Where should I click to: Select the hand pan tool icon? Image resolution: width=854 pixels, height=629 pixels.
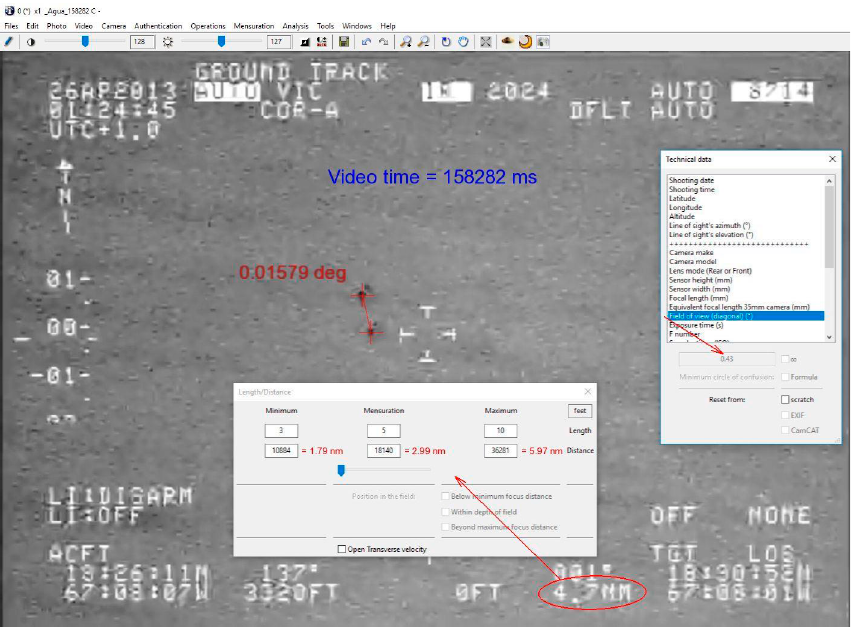pos(464,42)
